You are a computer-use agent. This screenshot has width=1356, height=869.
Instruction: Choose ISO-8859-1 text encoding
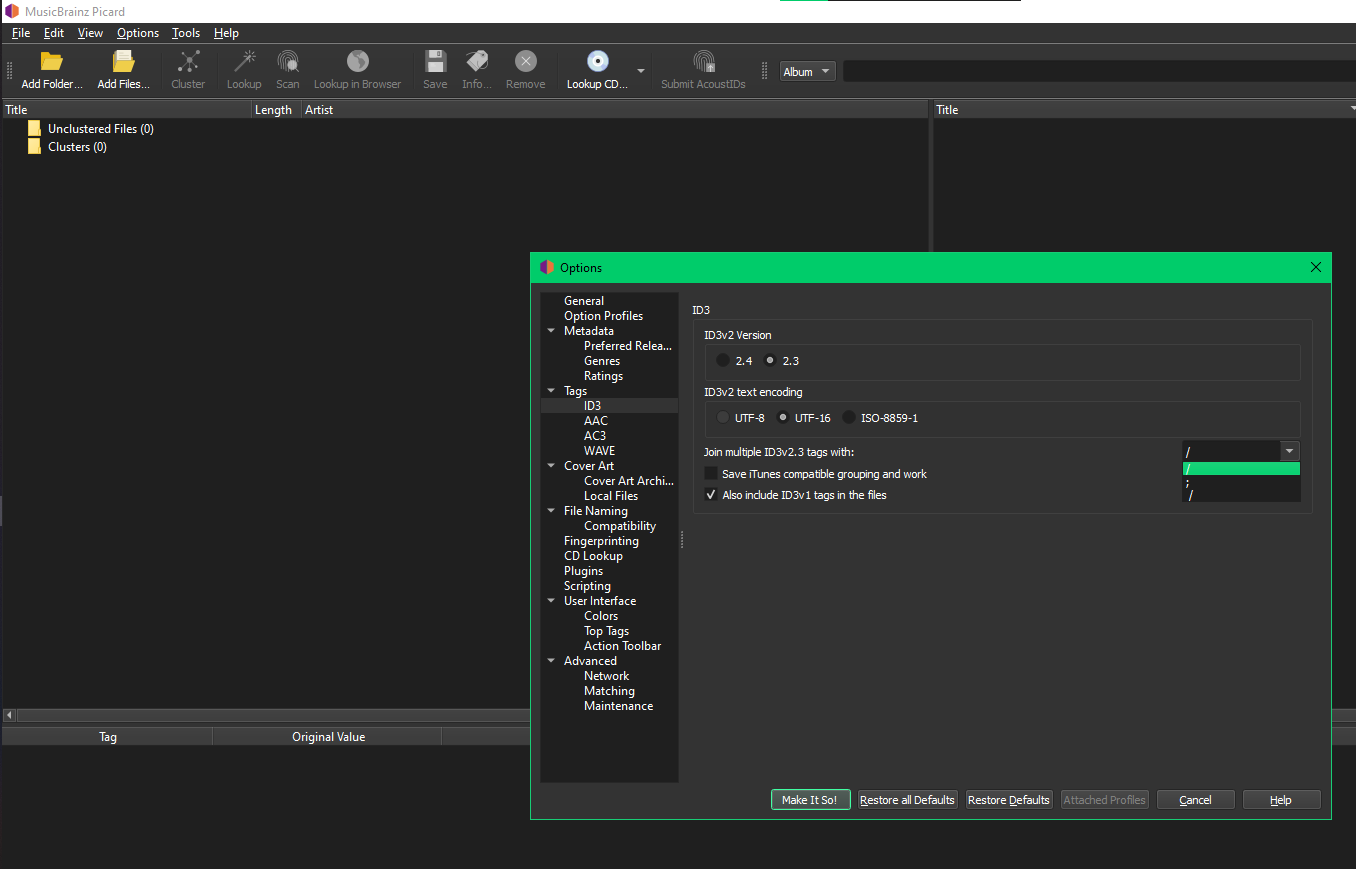(x=849, y=417)
